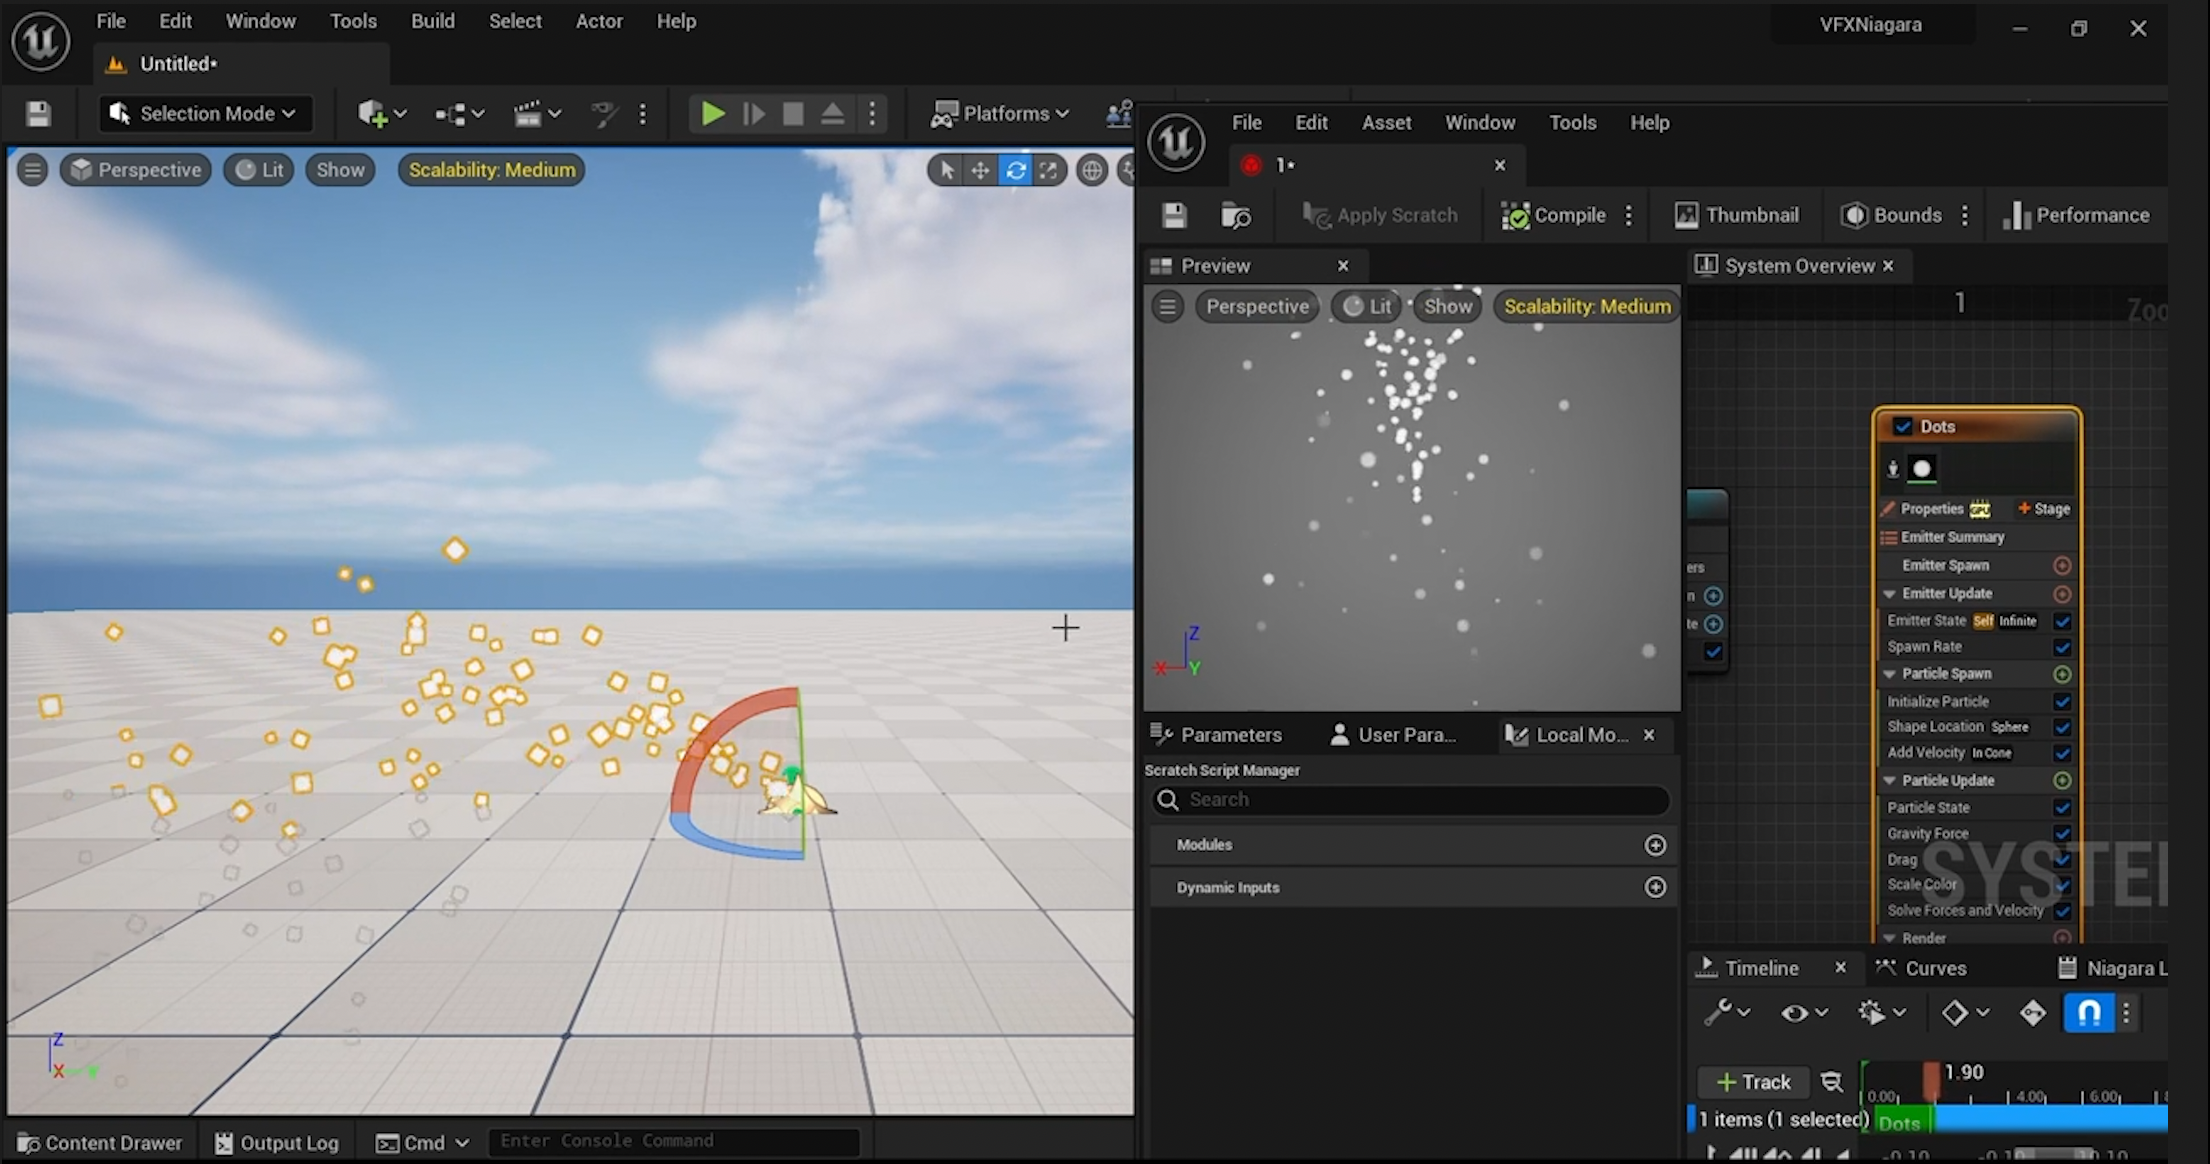
Task: Click the Add Track button
Action: 1753,1082
